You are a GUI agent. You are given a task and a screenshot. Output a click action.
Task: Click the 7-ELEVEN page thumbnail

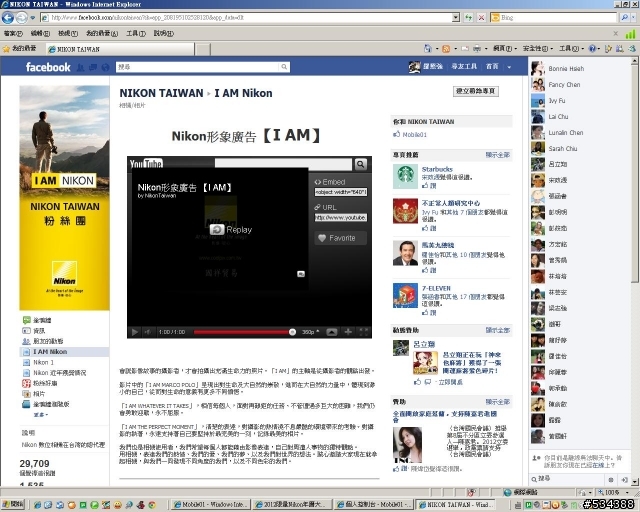(x=405, y=295)
